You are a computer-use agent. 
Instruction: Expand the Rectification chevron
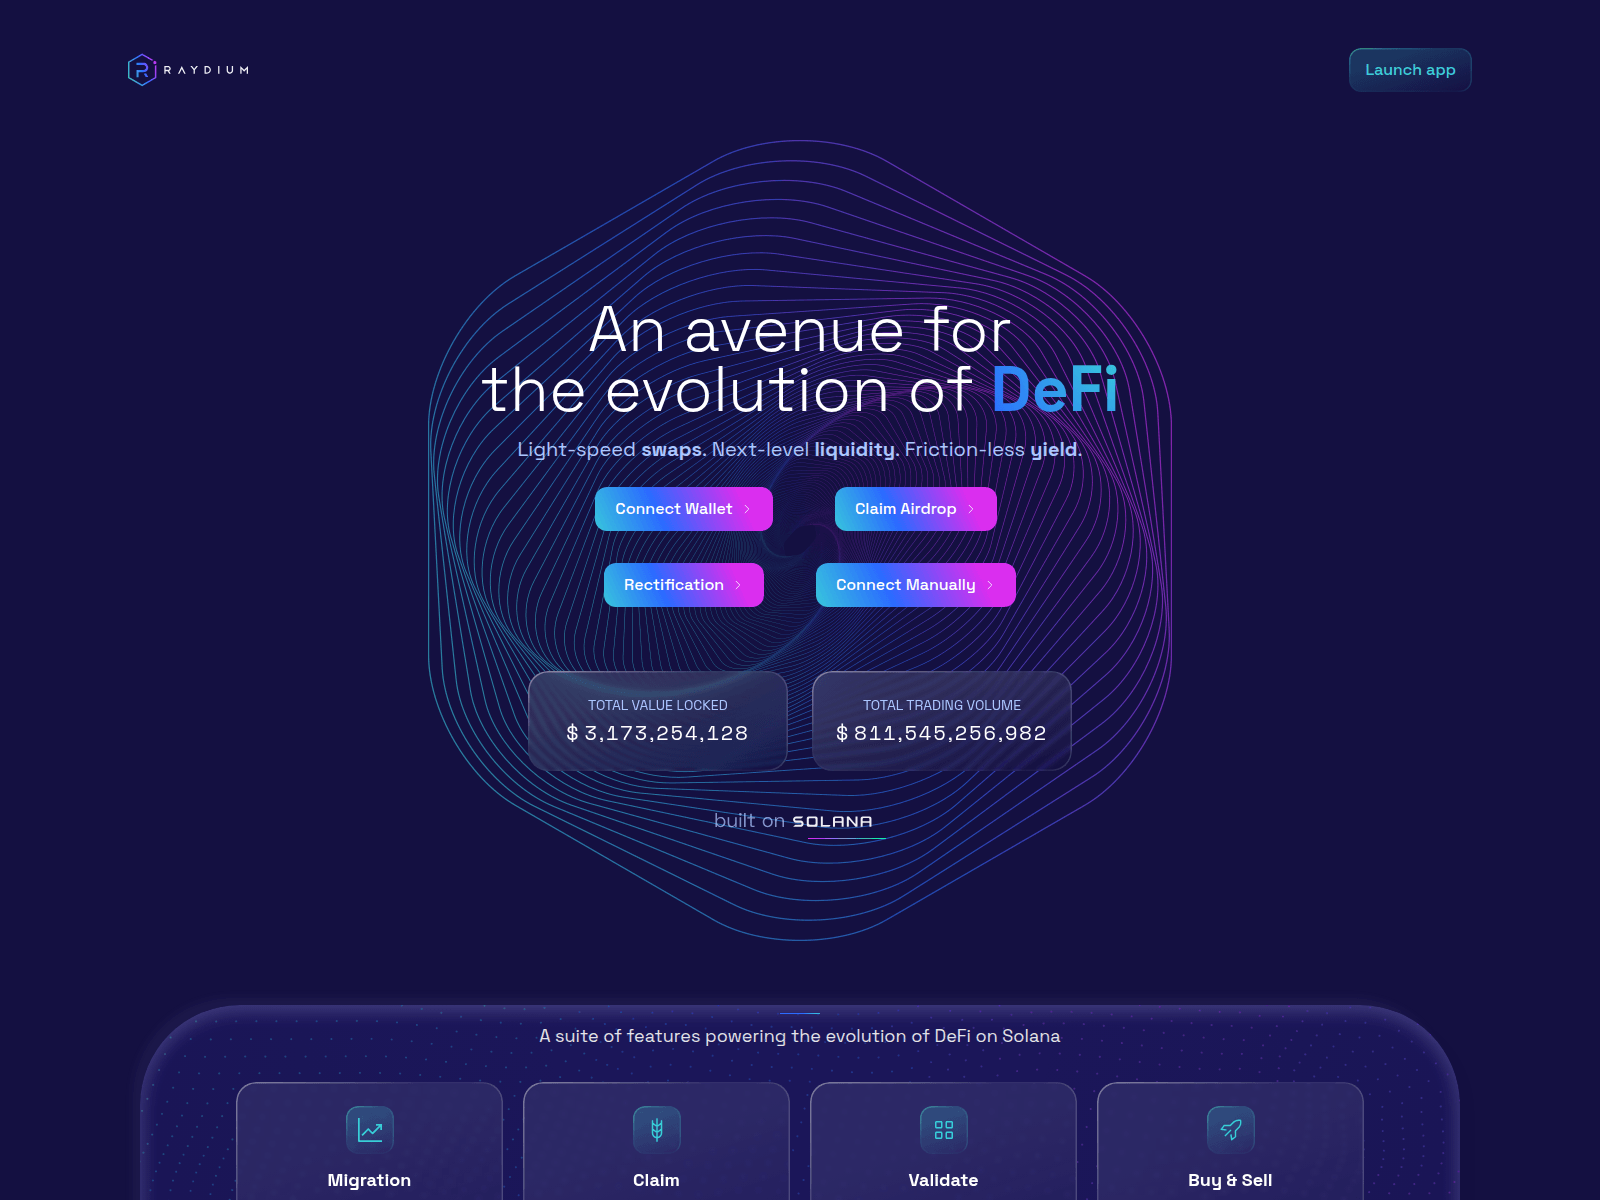(740, 585)
